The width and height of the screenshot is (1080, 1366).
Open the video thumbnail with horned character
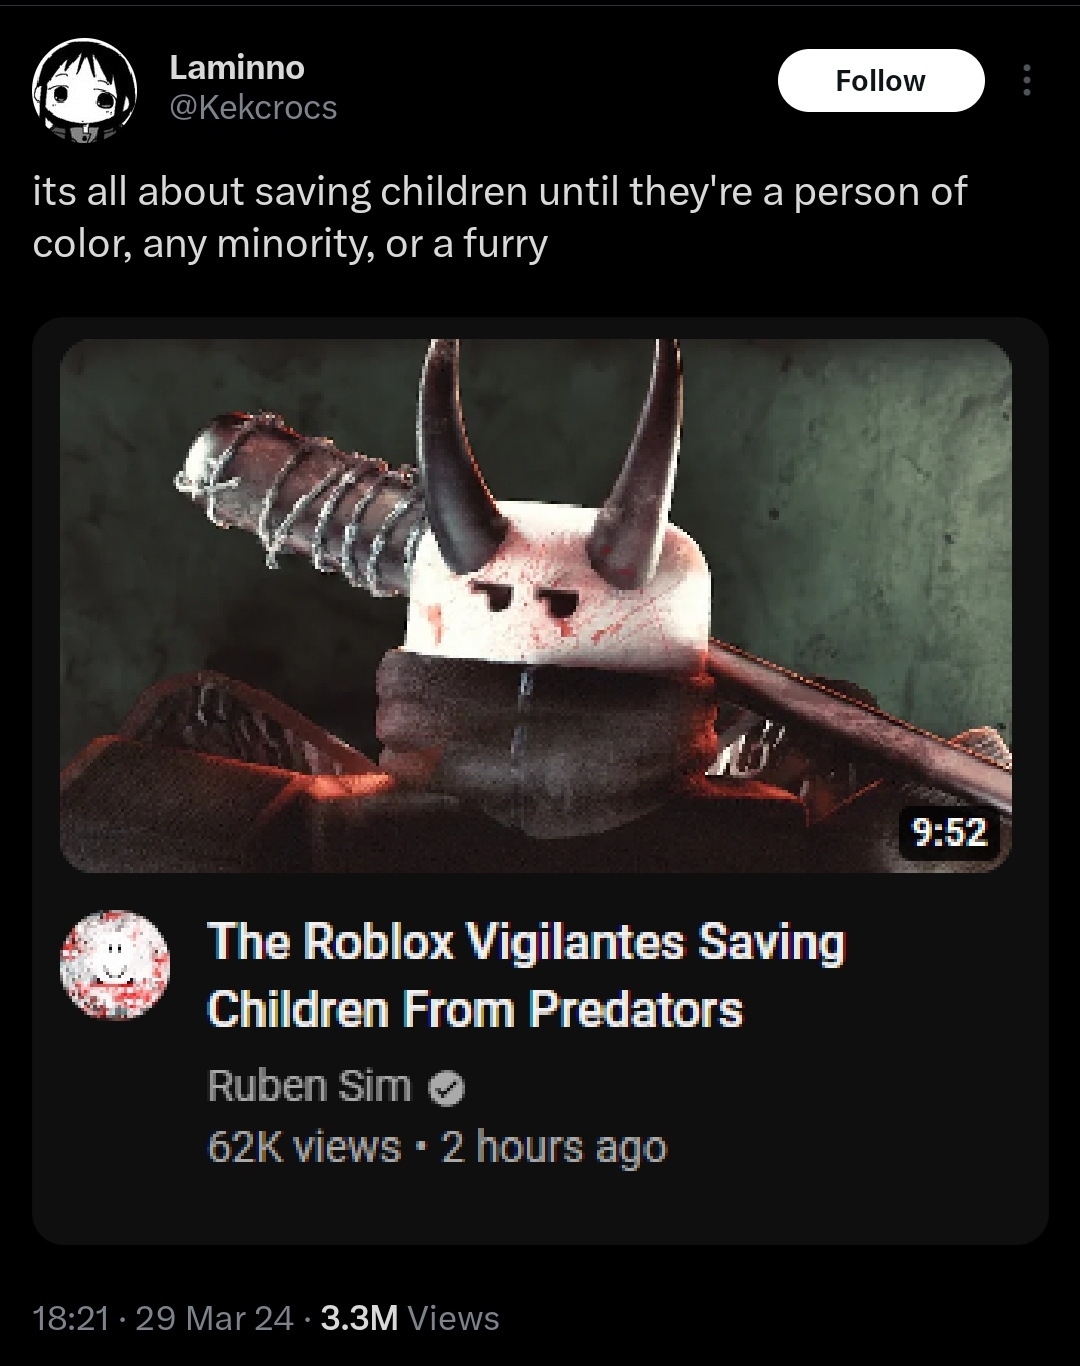coord(536,605)
